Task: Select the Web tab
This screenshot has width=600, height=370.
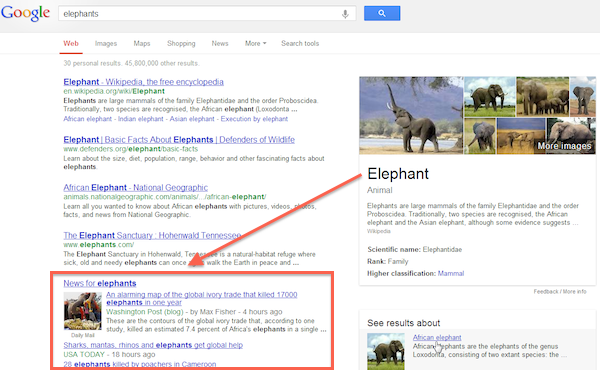Action: 71,43
